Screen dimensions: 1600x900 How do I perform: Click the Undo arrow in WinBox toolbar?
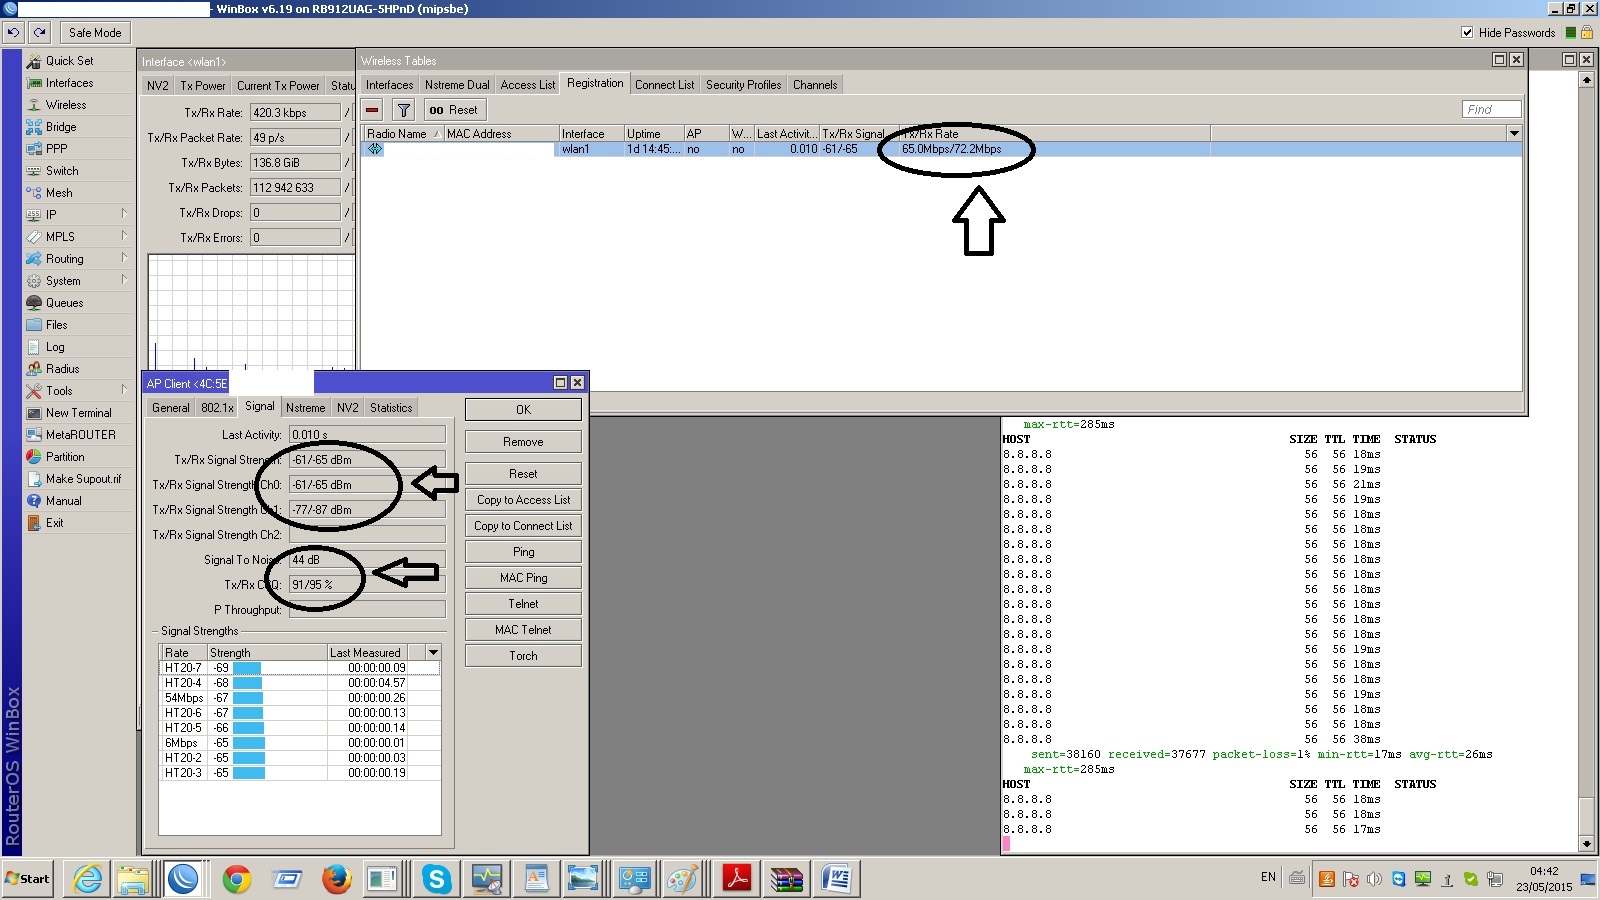(13, 32)
